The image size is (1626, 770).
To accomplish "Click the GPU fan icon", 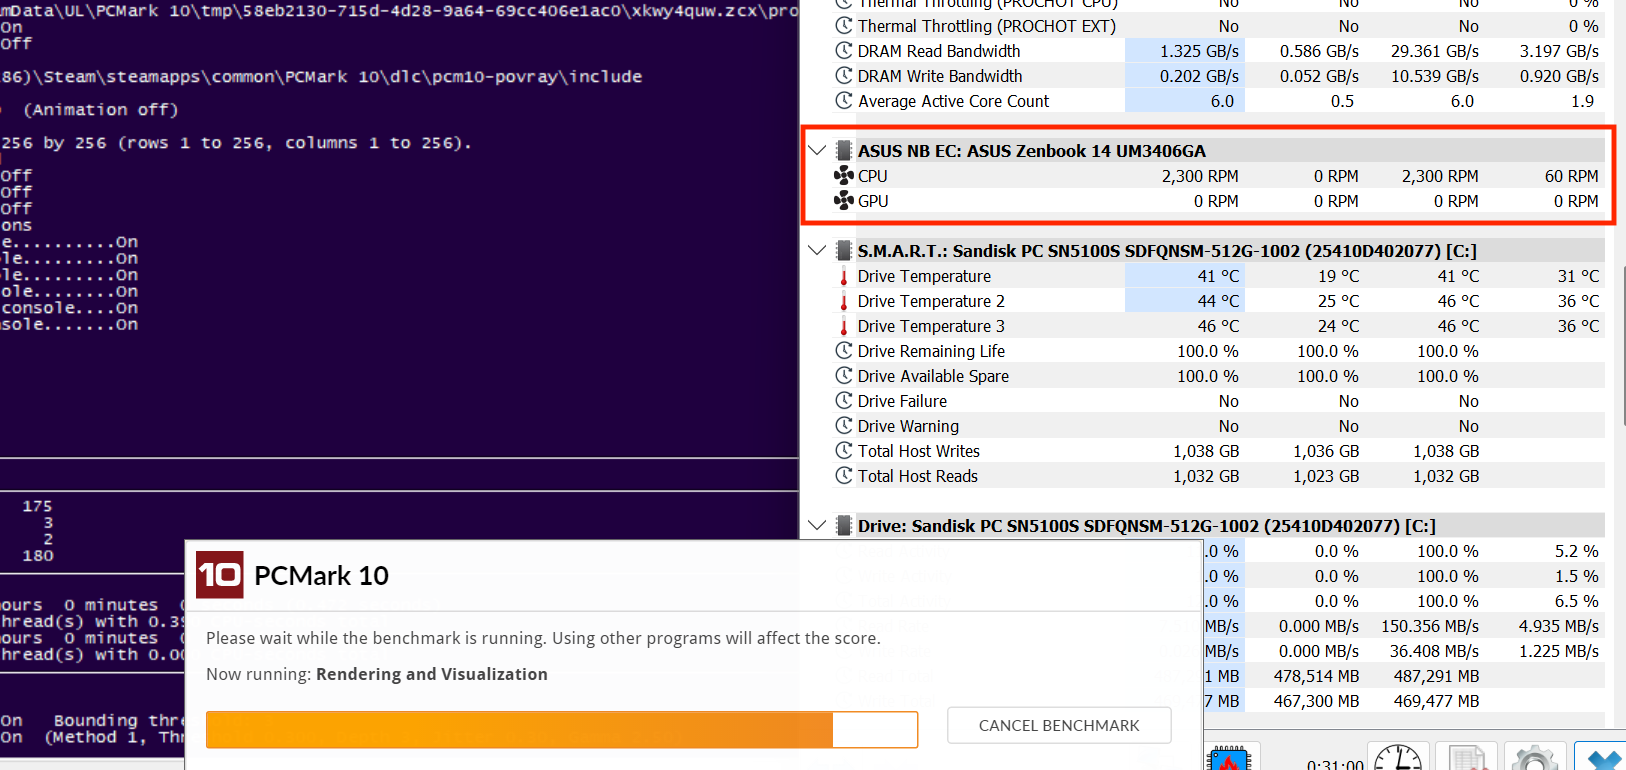I will [x=844, y=201].
